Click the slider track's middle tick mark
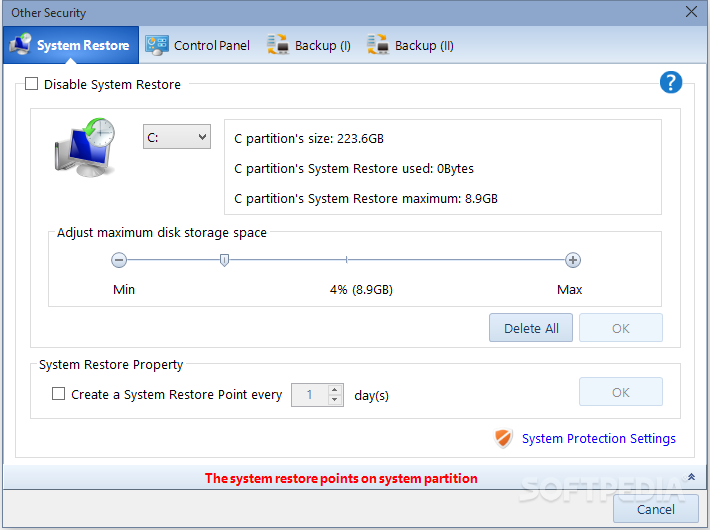Image resolution: width=710 pixels, height=530 pixels. (346, 260)
